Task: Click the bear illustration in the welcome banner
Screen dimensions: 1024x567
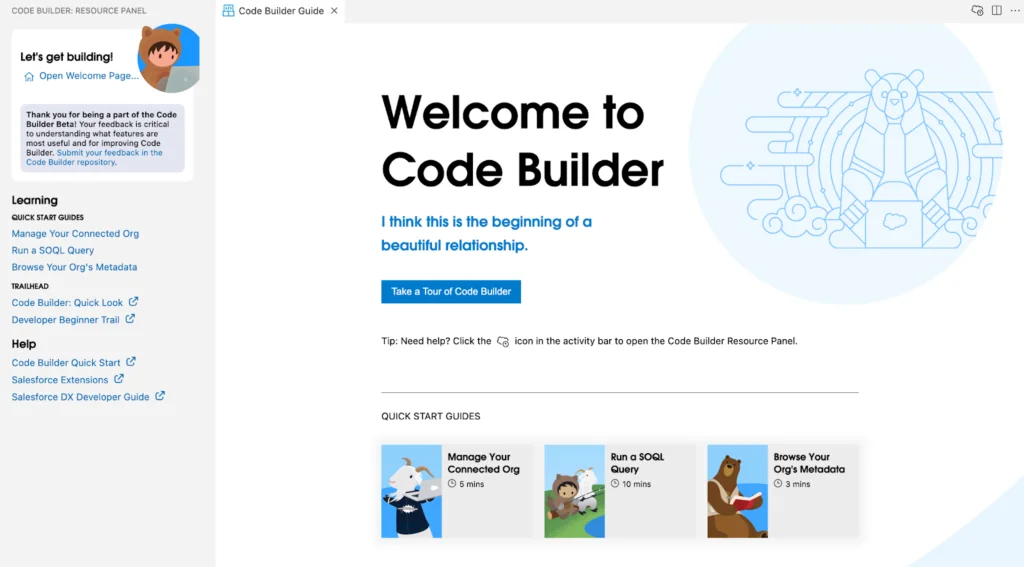Action: click(895, 160)
